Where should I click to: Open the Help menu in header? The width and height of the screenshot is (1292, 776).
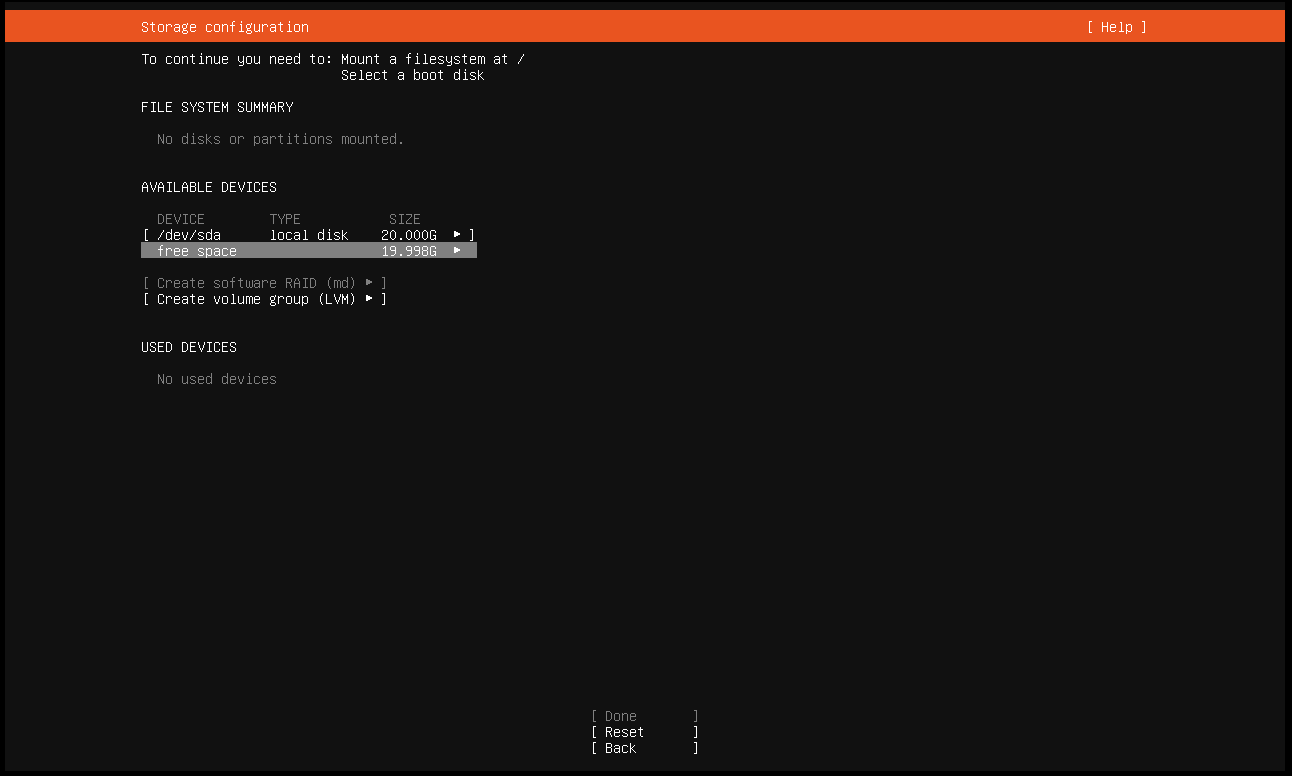coord(1116,27)
